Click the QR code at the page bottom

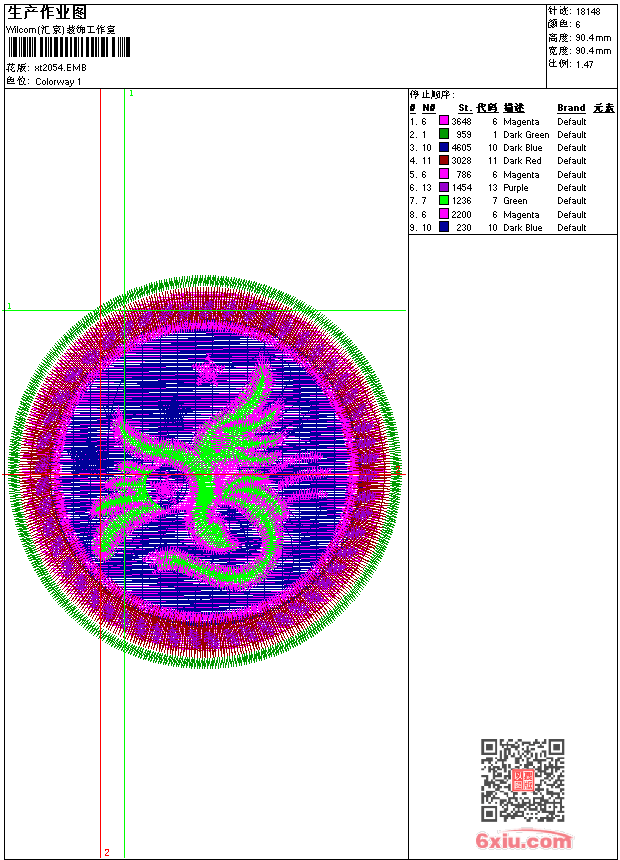[523, 780]
